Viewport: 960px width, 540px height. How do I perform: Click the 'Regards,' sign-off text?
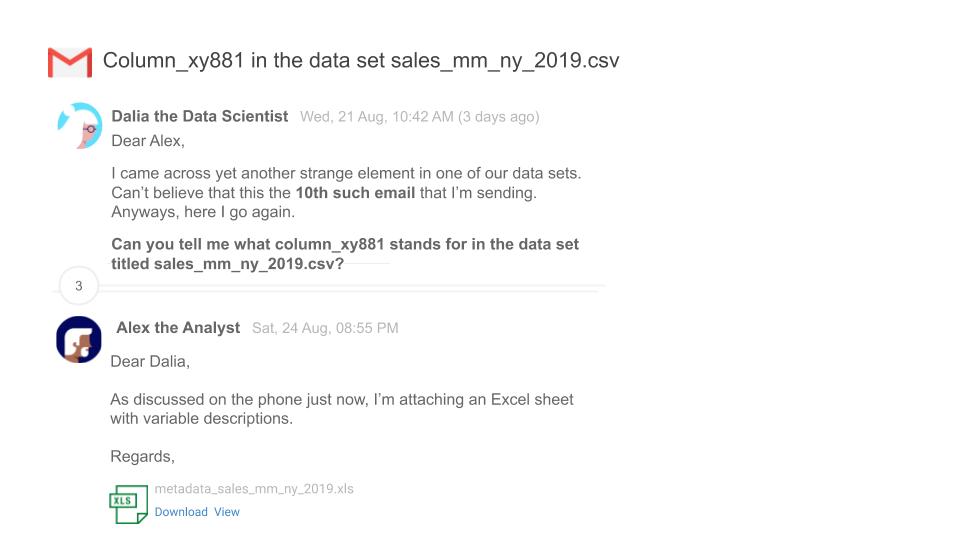tap(142, 456)
